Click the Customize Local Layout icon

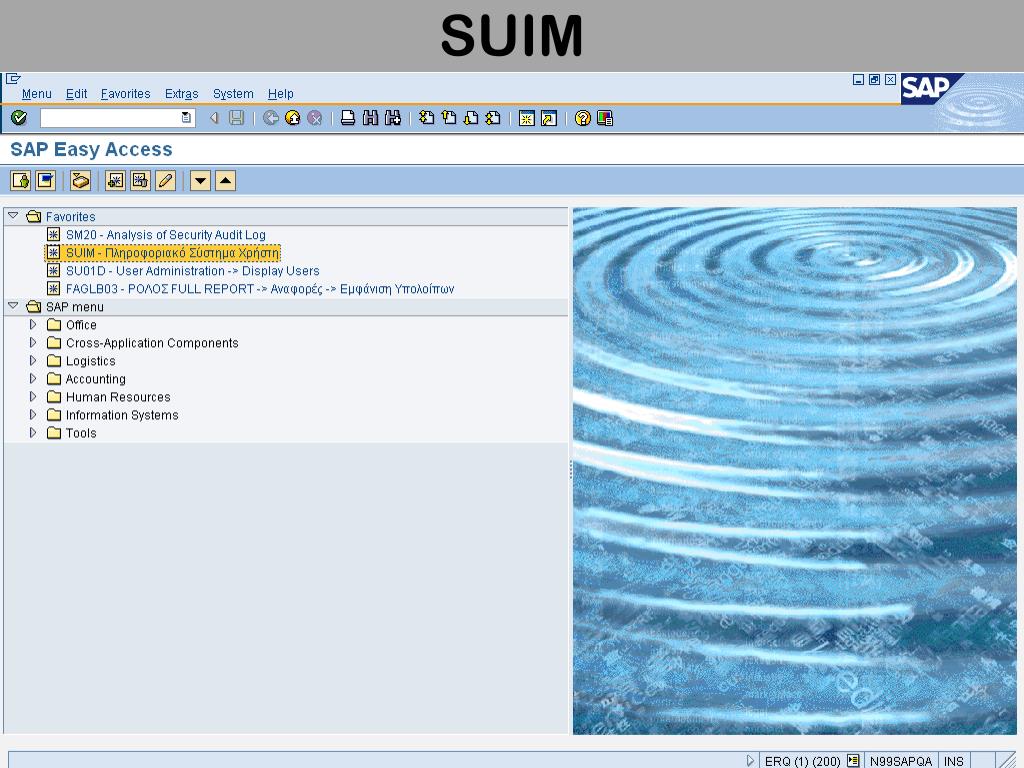[x=605, y=118]
